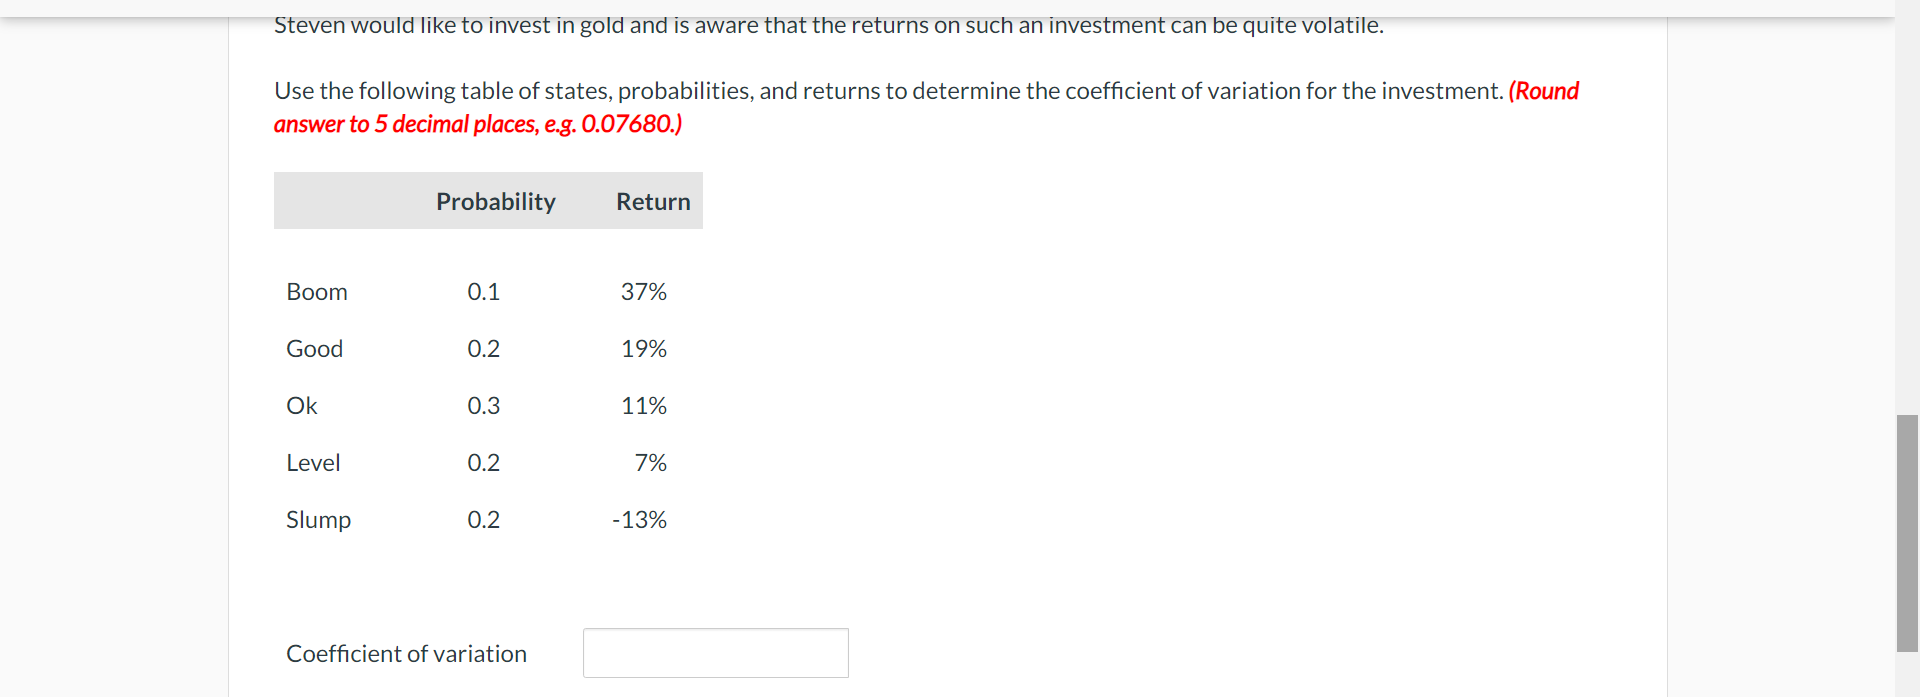Click the Ok probability value 0.3
The image size is (1920, 697).
[x=483, y=406]
